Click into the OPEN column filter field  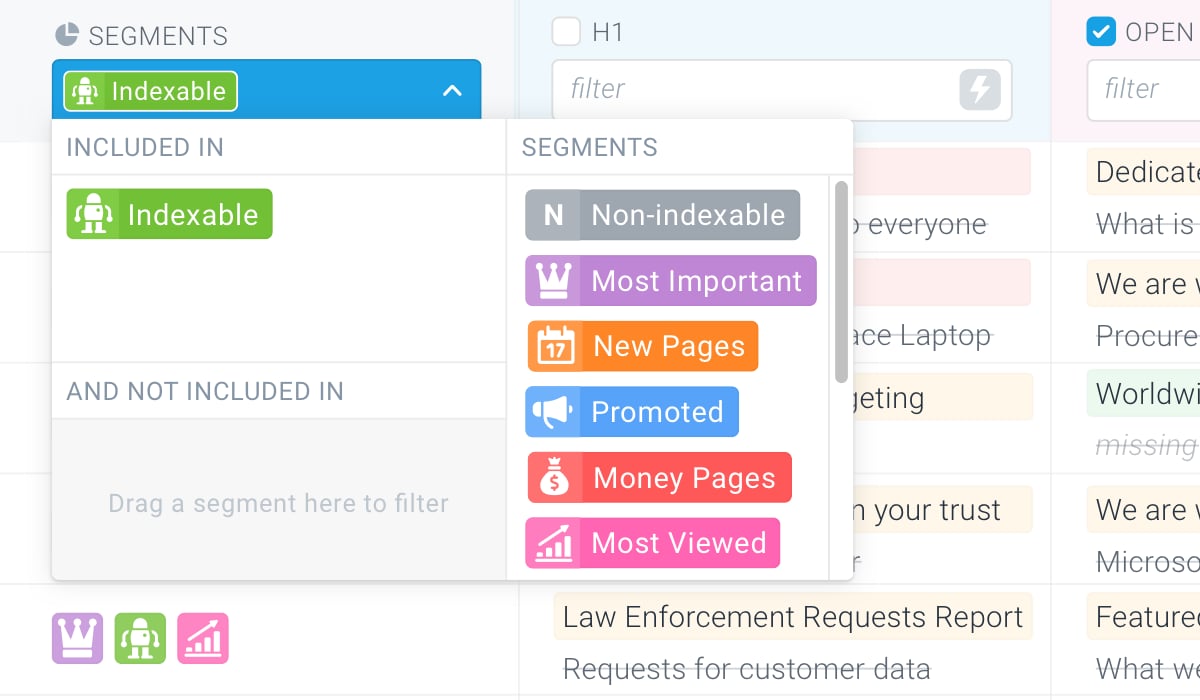[1143, 90]
